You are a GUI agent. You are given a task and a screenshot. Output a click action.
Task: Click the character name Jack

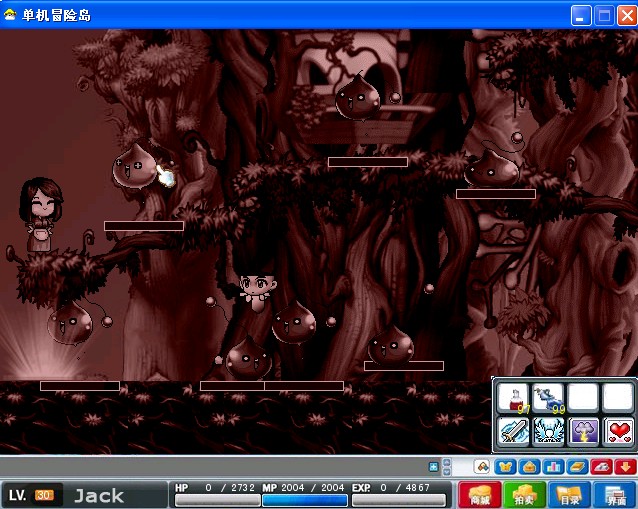99,496
